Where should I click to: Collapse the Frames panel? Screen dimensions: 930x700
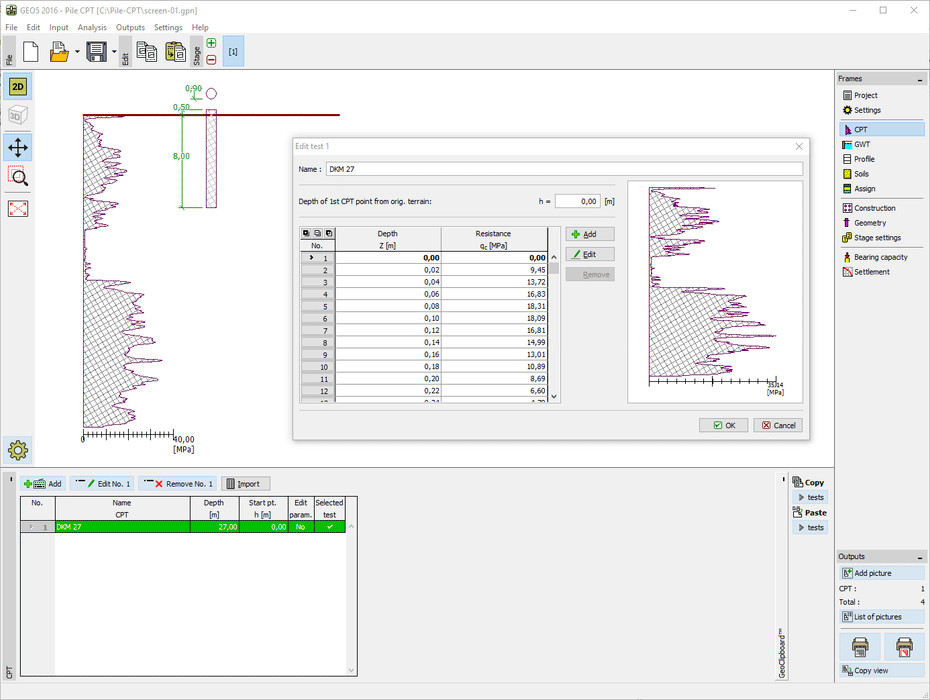tap(920, 79)
